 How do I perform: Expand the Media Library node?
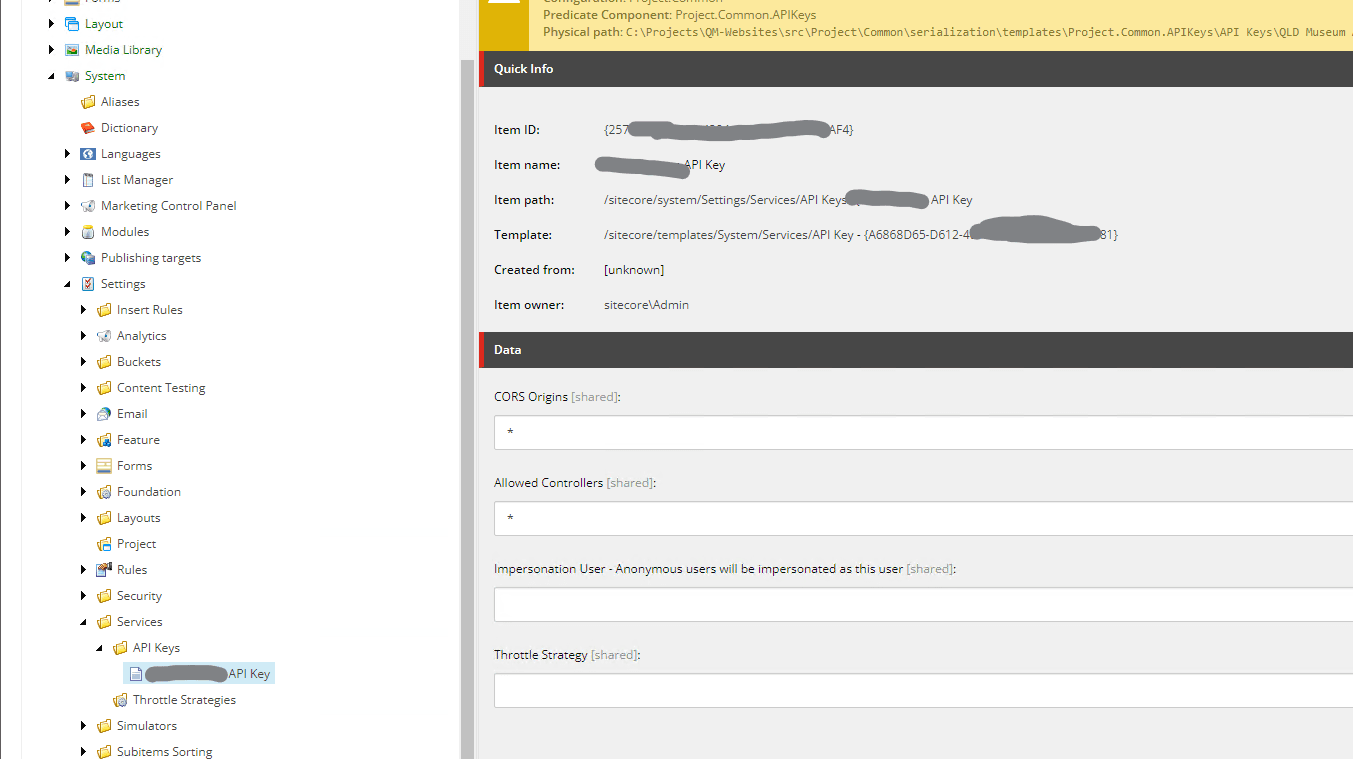point(52,50)
